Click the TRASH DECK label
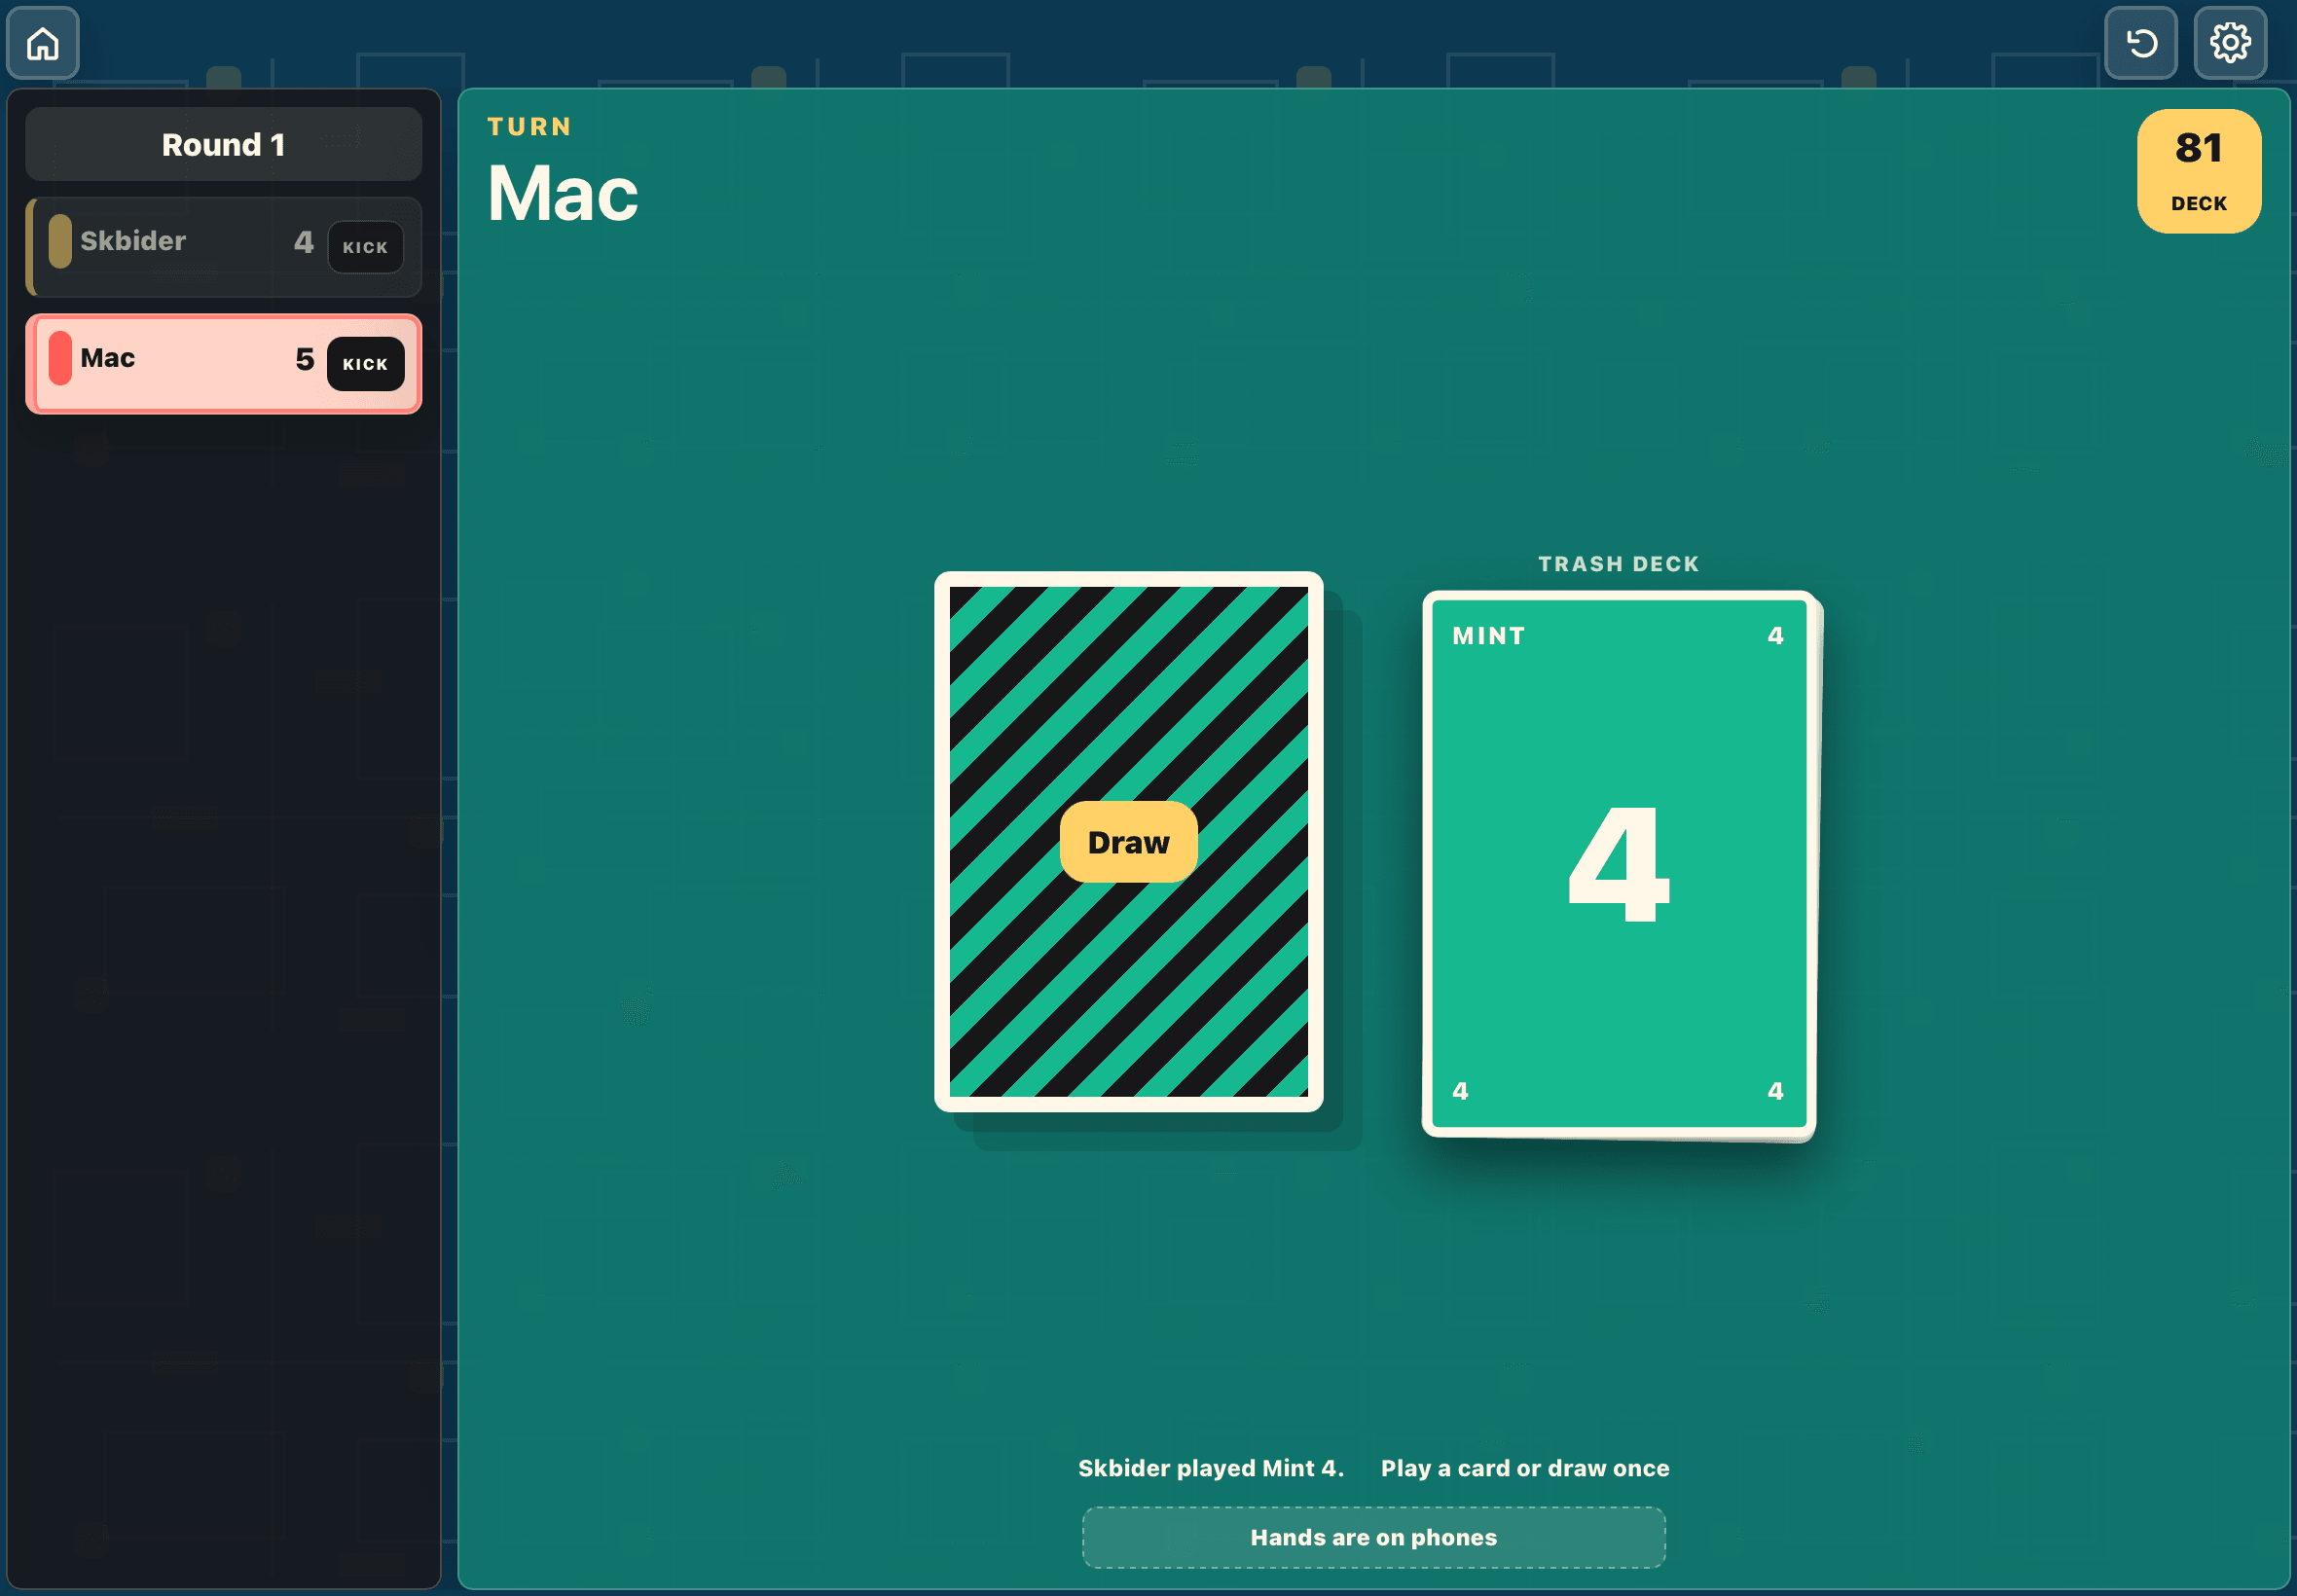 click(1618, 564)
